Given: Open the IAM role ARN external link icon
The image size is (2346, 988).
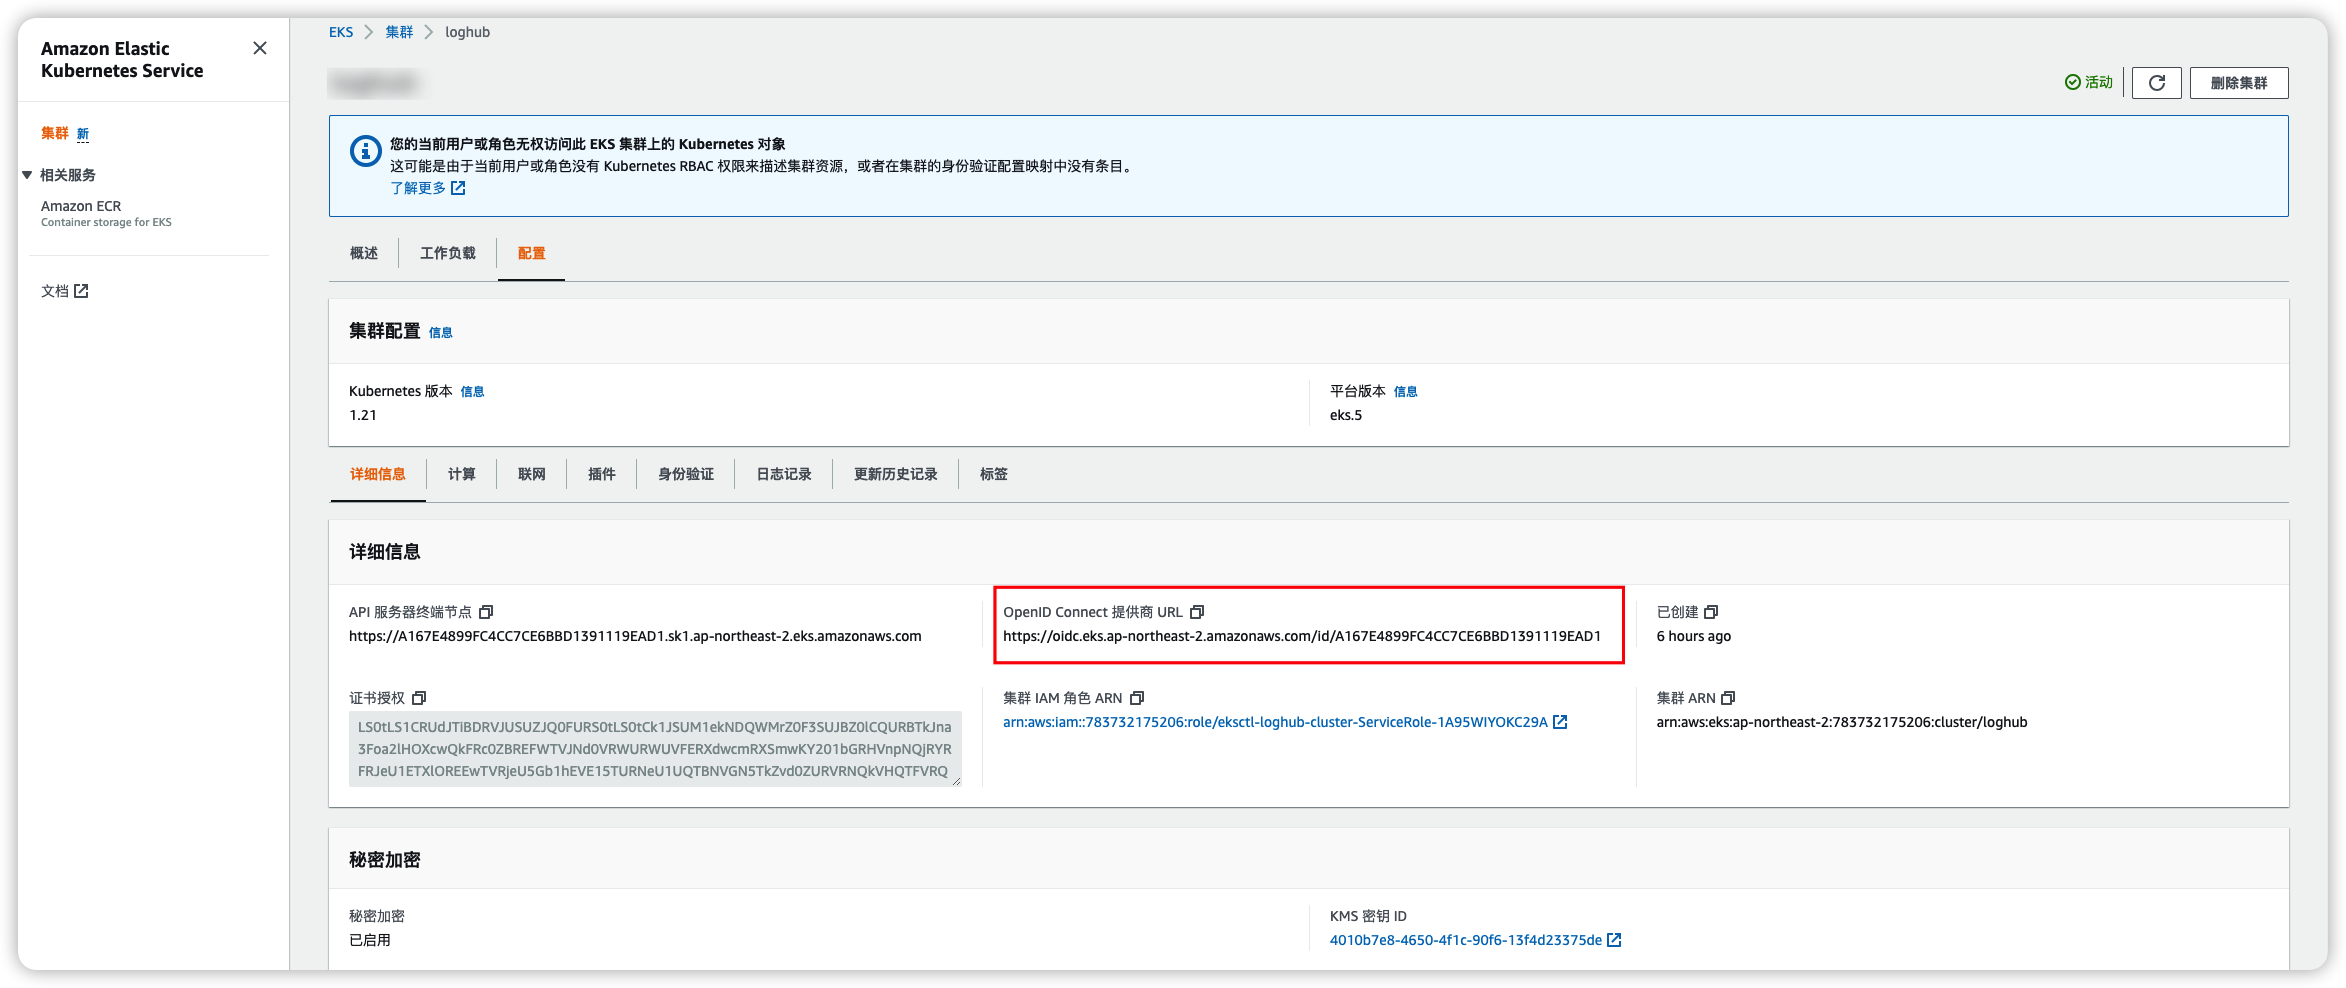Looking at the screenshot, I should pyautogui.click(x=1560, y=722).
